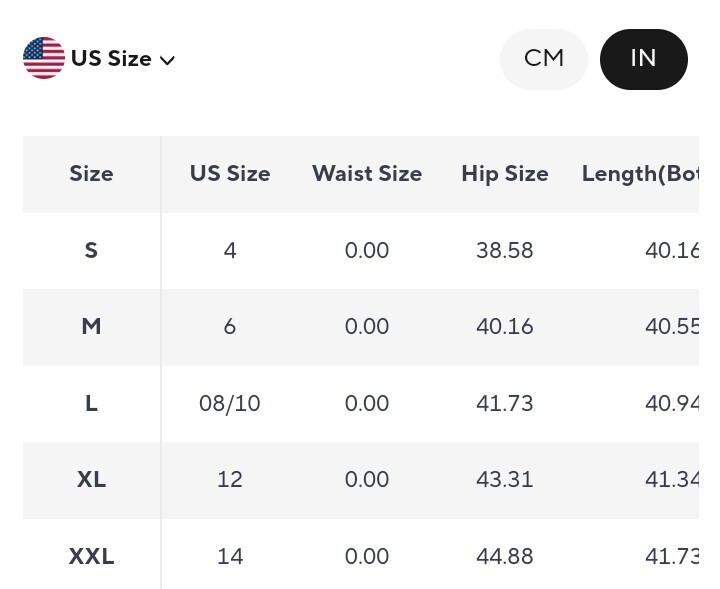Click the Size column header

coord(91,174)
